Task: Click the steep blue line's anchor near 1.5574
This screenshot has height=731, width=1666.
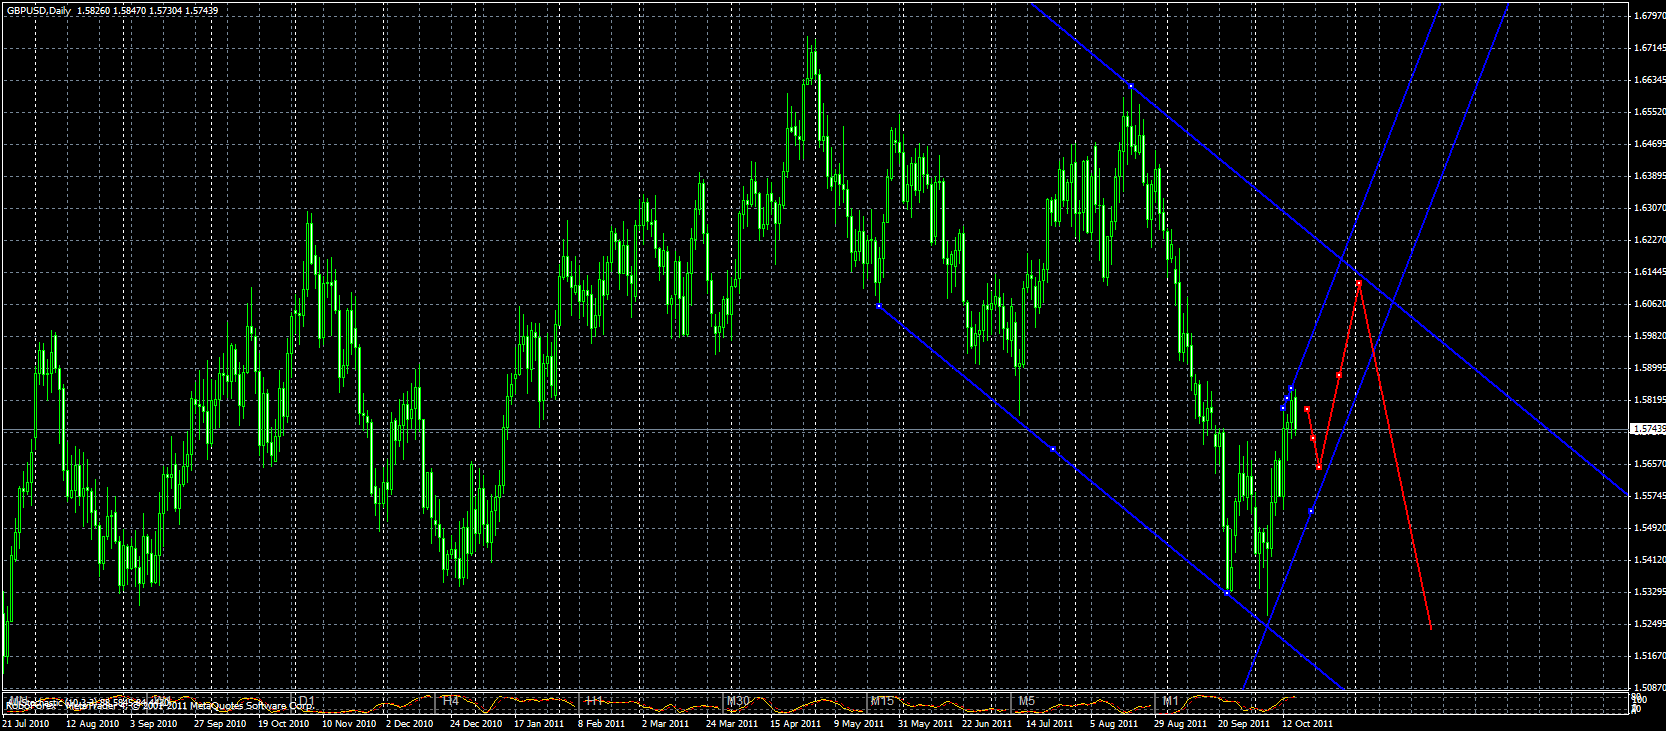Action: [1311, 511]
